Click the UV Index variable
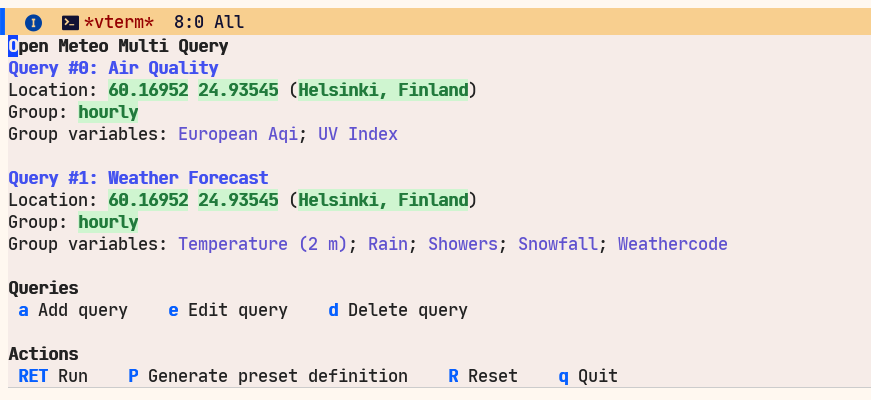The height and width of the screenshot is (400, 871). pyautogui.click(x=358, y=134)
